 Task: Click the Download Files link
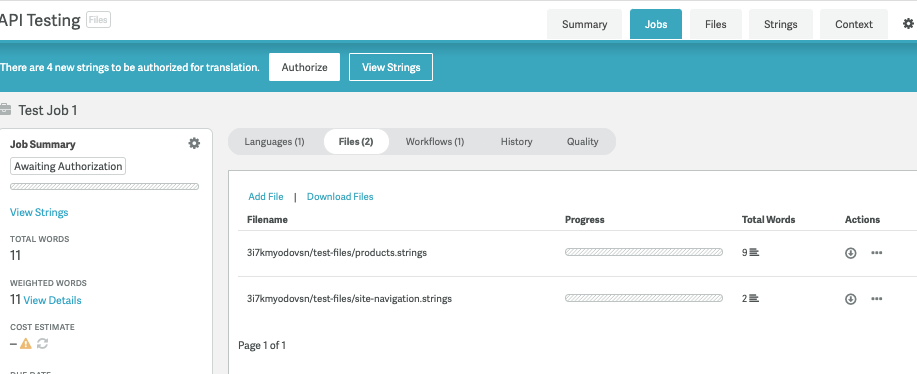[340, 197]
